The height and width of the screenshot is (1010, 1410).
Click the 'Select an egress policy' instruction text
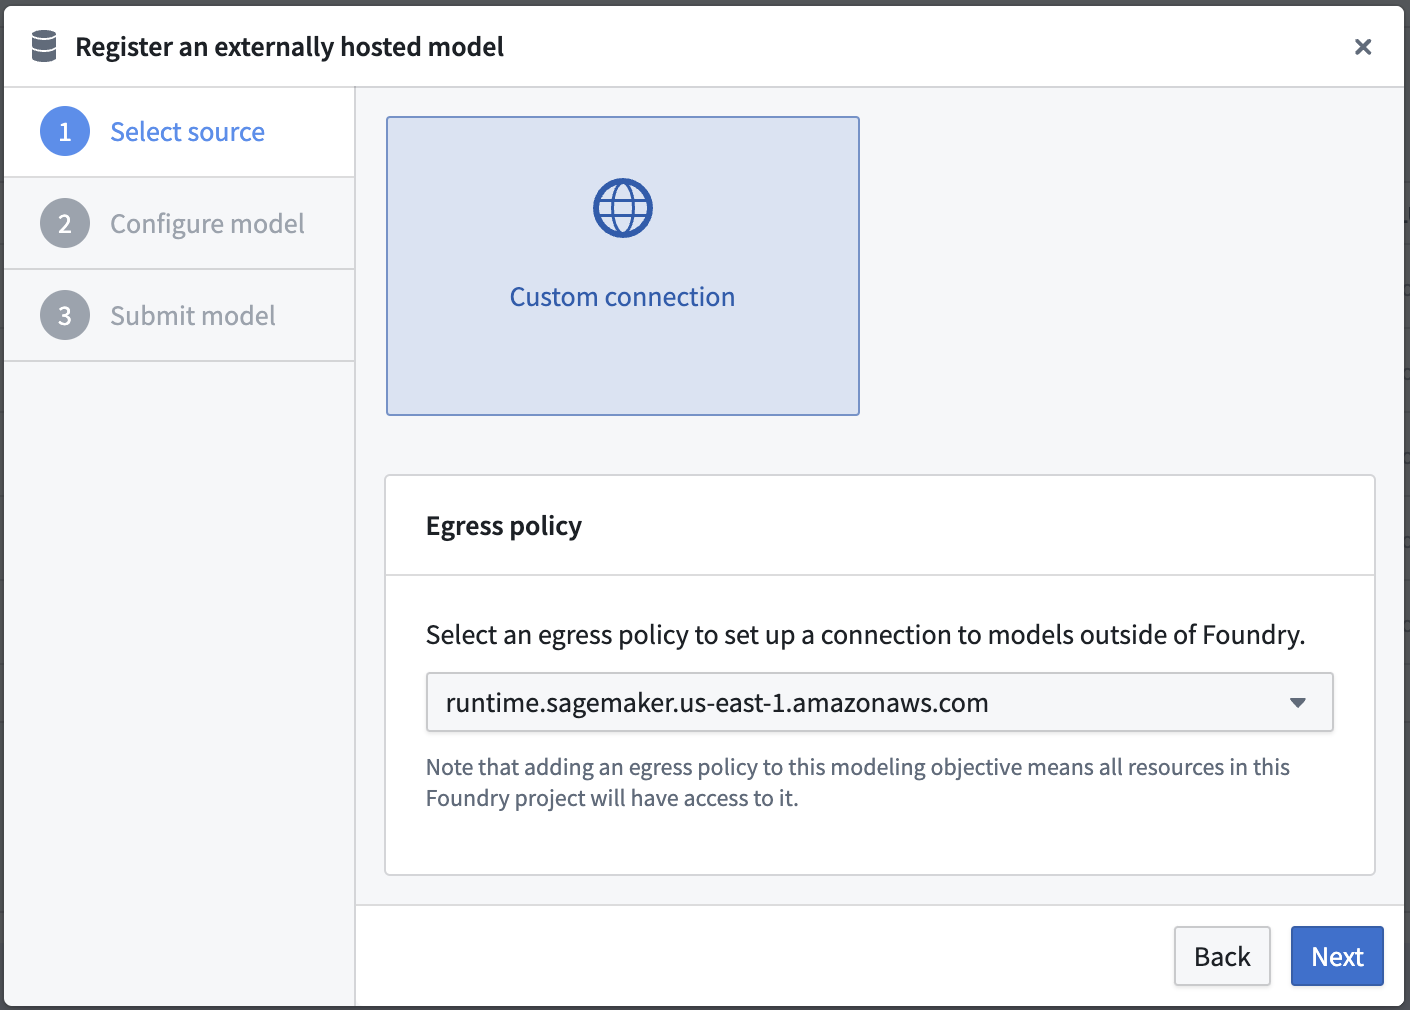point(866,635)
